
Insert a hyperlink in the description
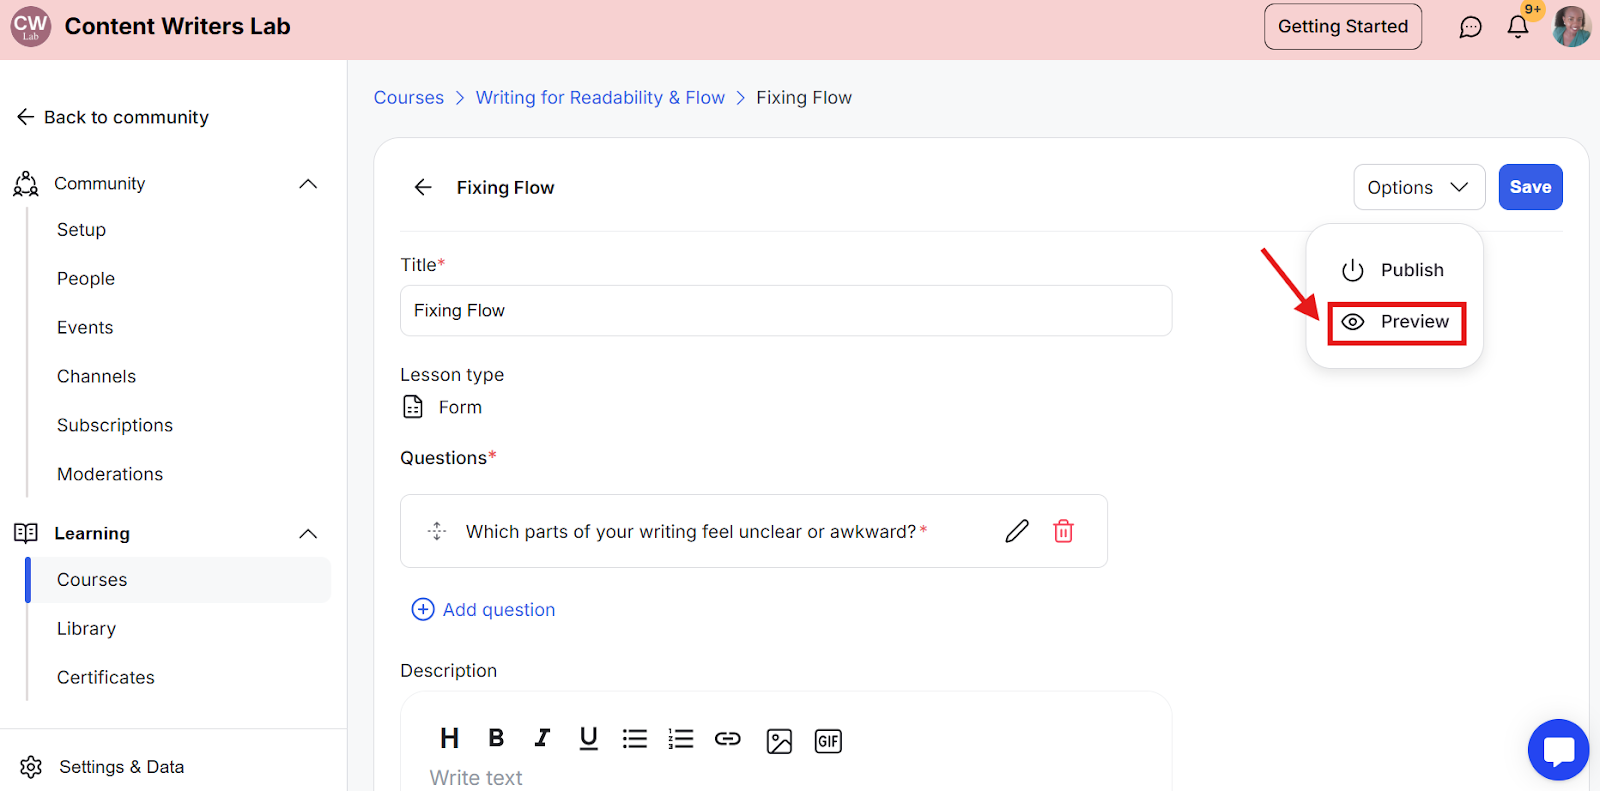(728, 738)
